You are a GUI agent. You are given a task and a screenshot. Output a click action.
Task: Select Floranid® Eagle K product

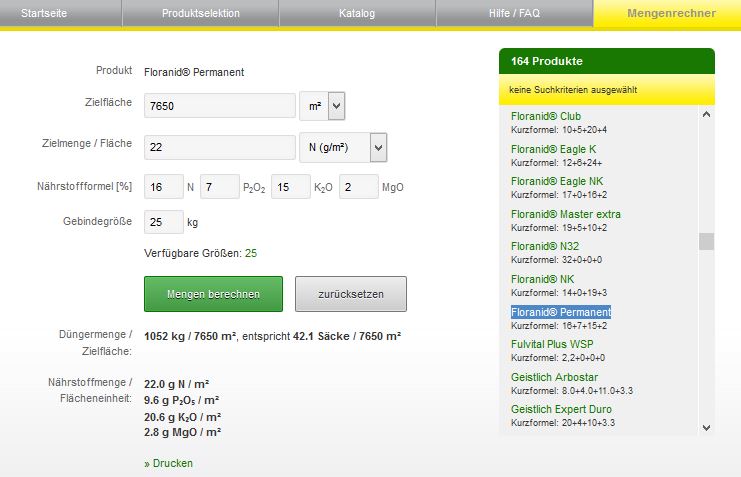[x=553, y=149]
